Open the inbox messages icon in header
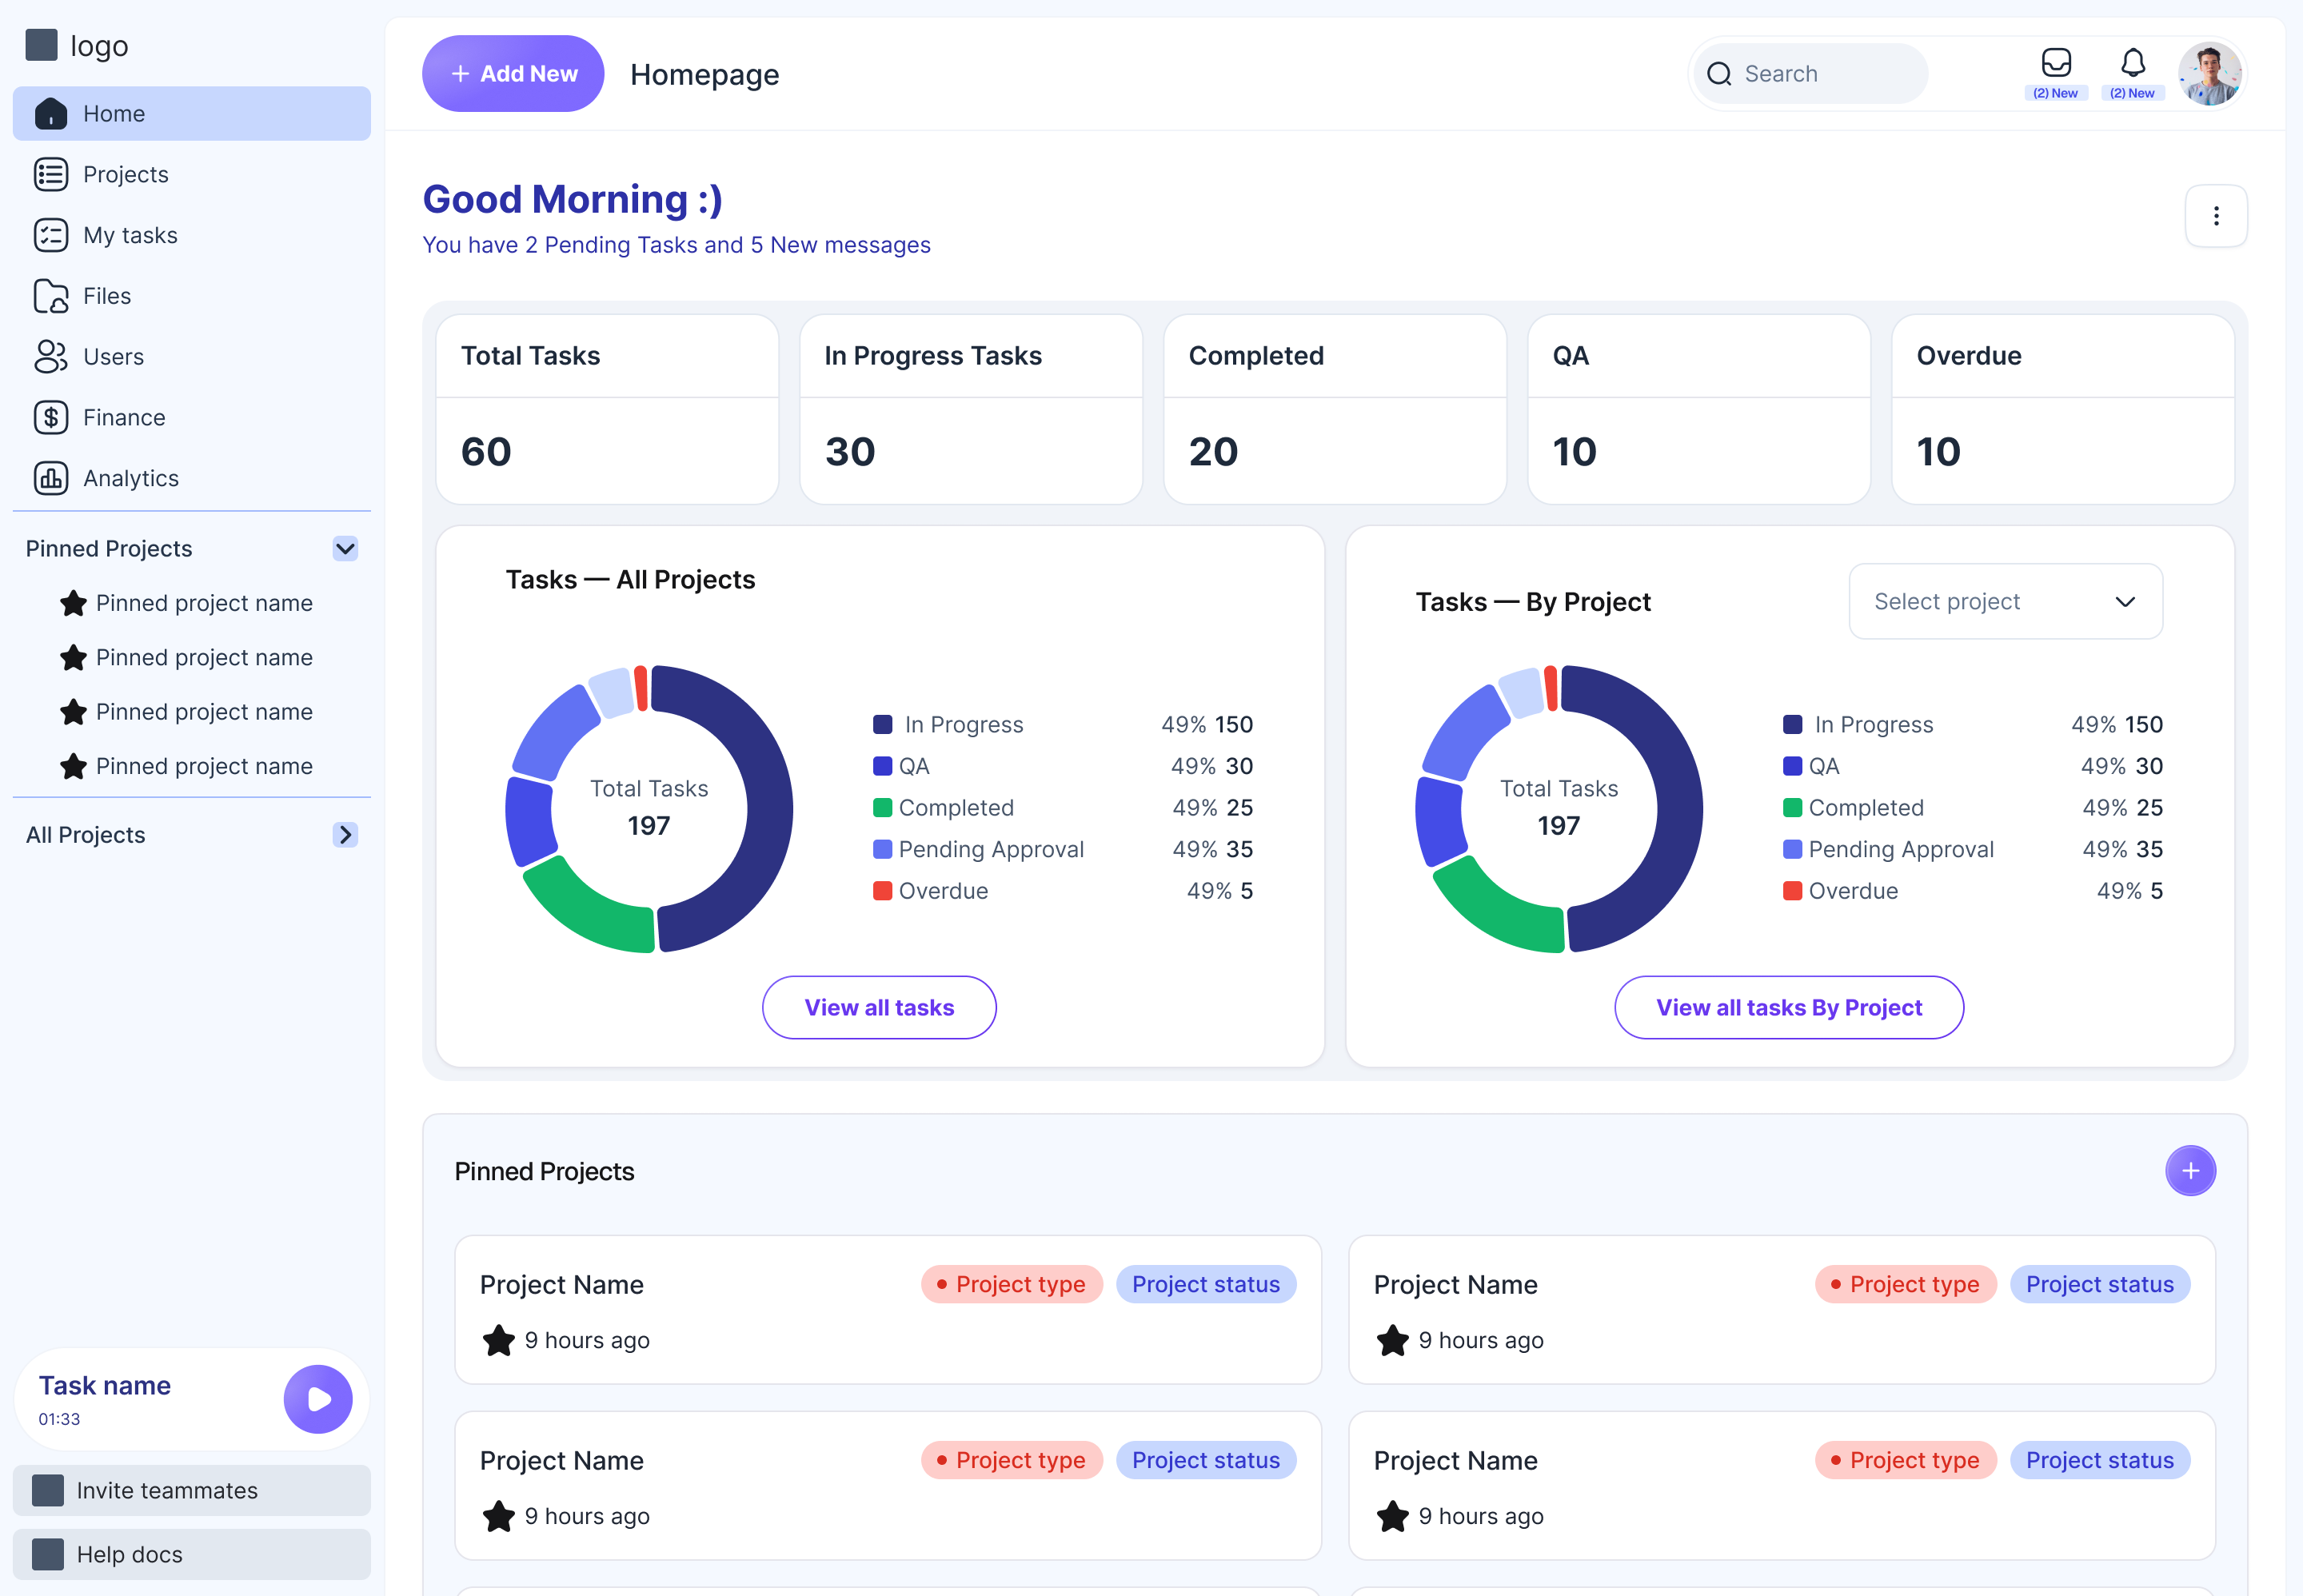 [2055, 63]
